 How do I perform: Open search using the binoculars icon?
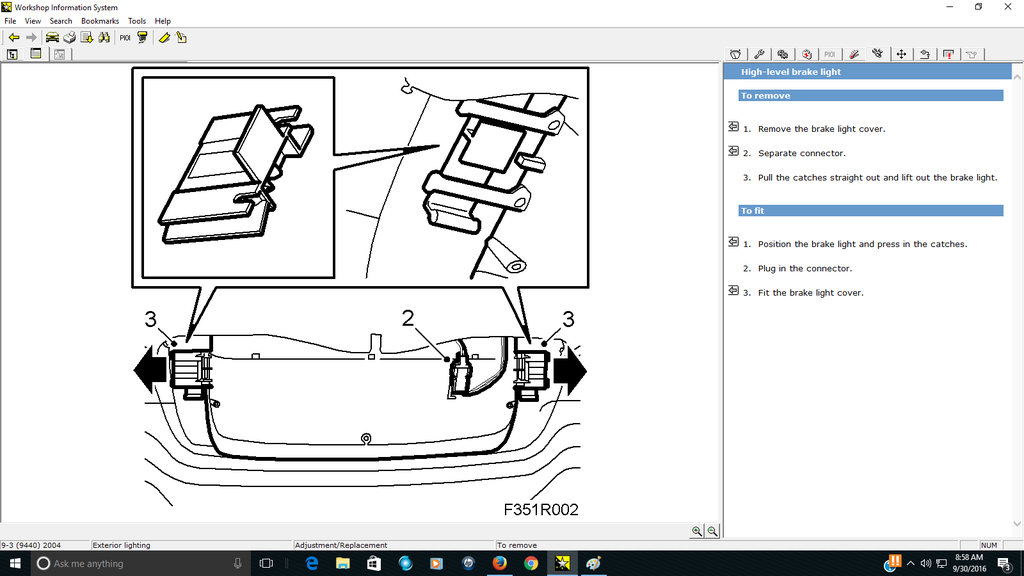click(x=104, y=37)
